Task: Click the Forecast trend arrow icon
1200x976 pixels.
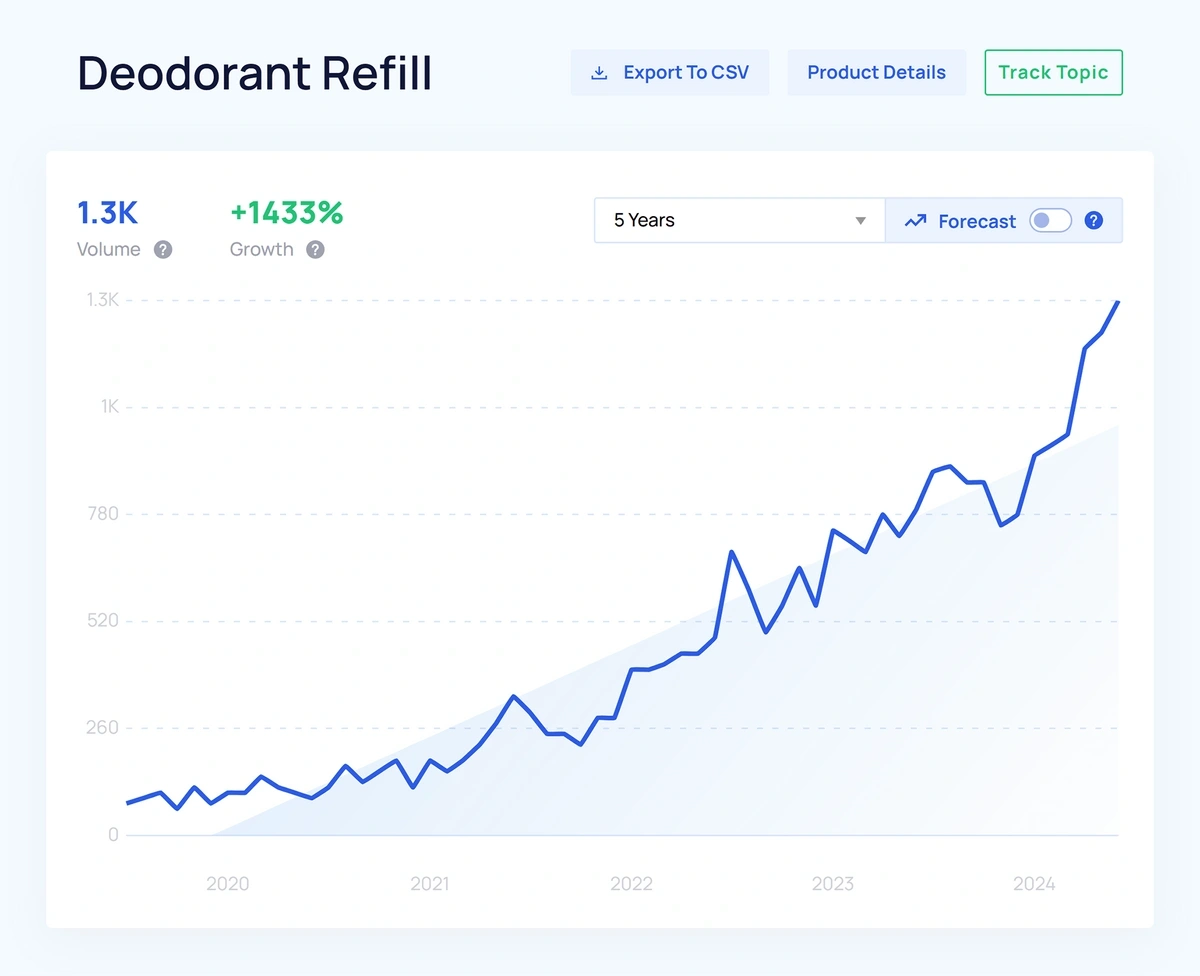Action: (915, 221)
